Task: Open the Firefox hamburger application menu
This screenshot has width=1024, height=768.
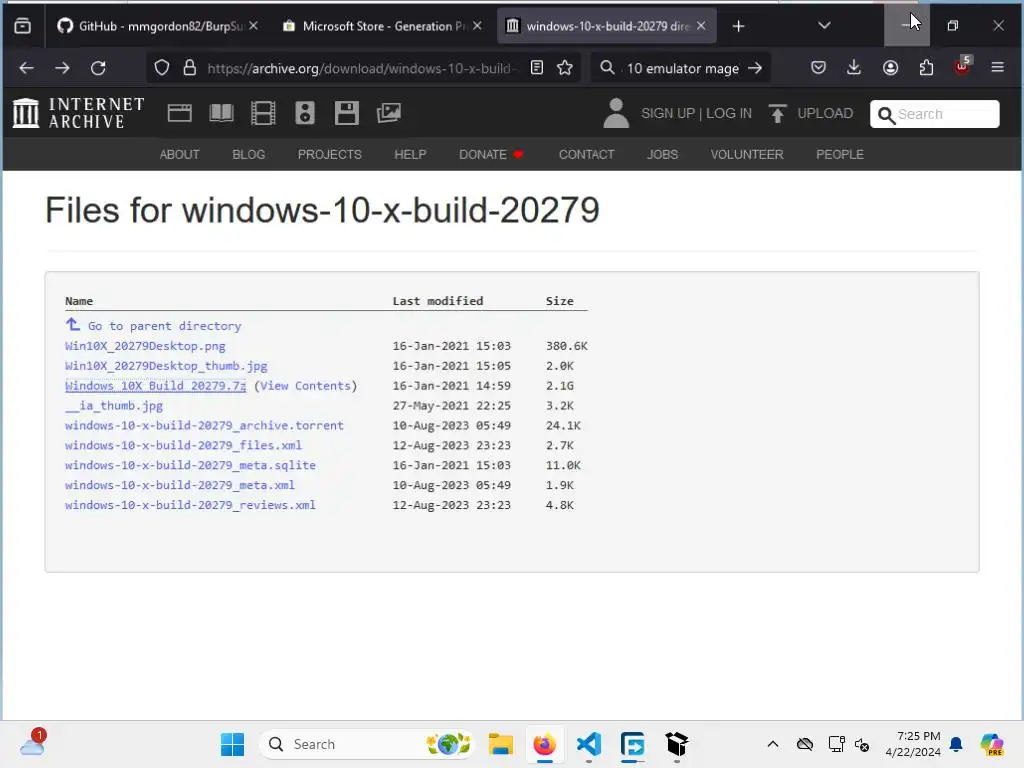Action: (997, 68)
